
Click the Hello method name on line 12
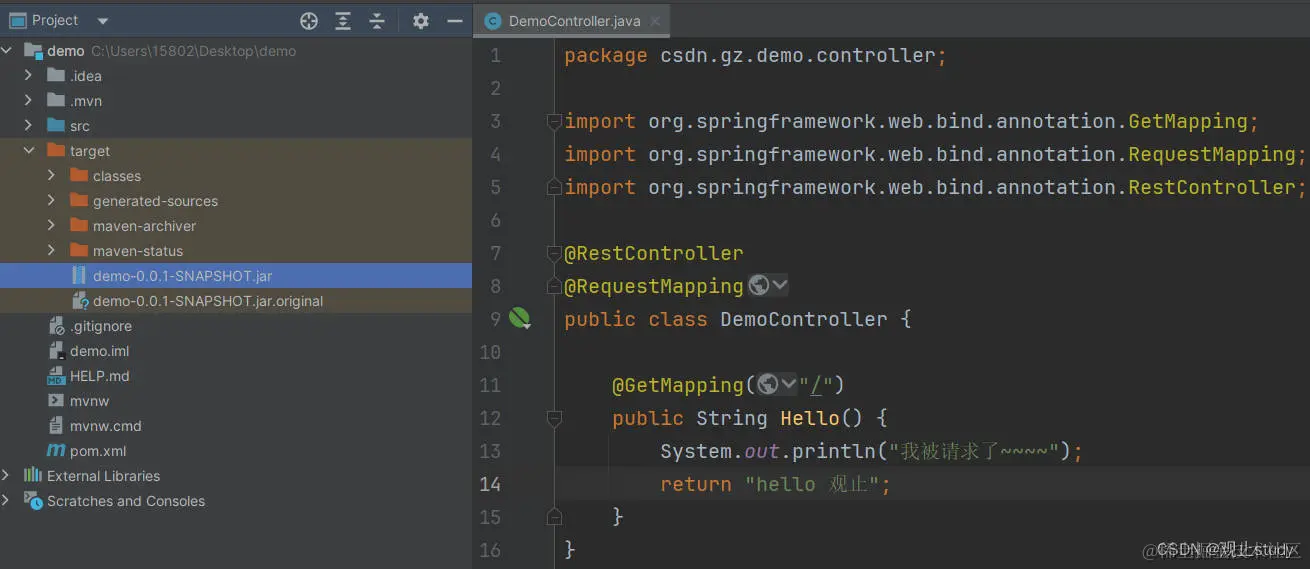click(810, 417)
